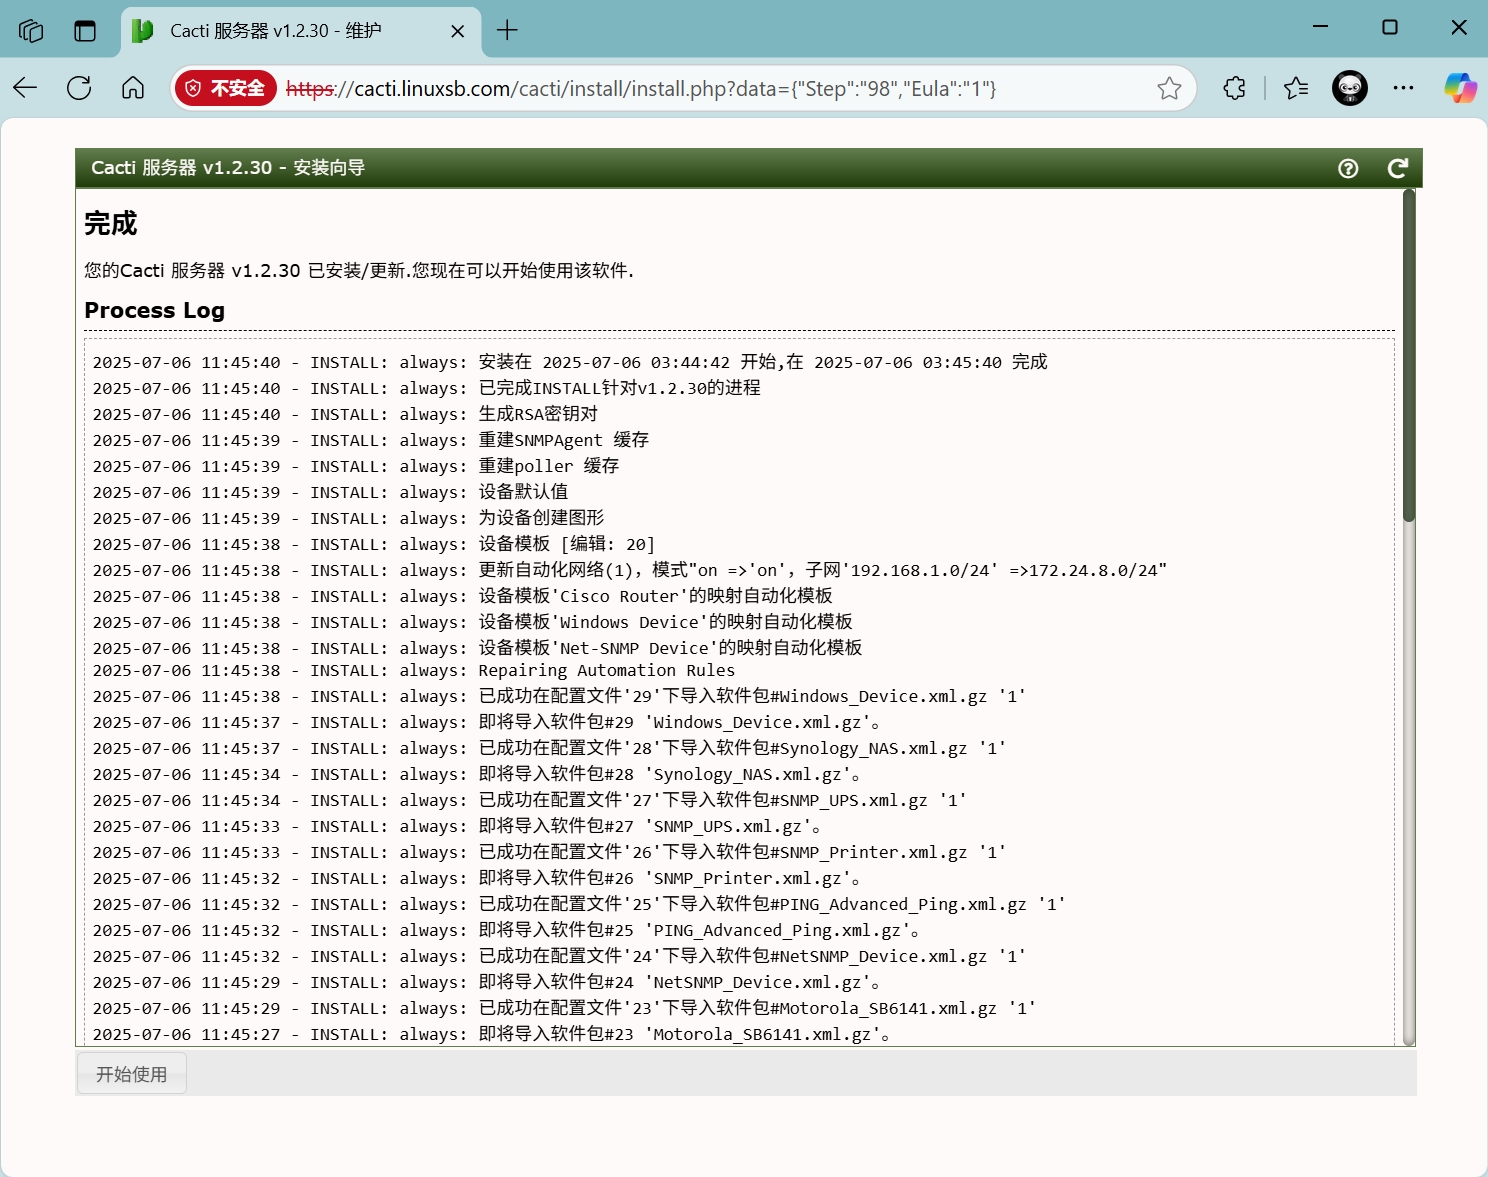Image resolution: width=1488 pixels, height=1177 pixels.
Task: Click the 开始使用 button
Action: click(x=132, y=1074)
